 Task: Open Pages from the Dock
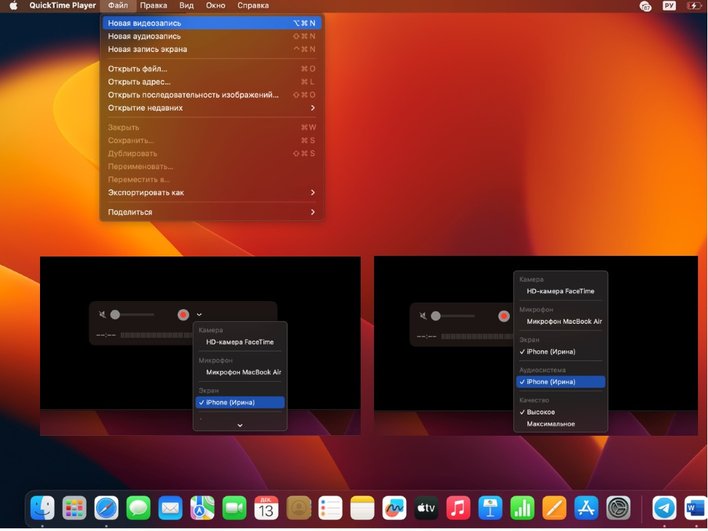554,508
